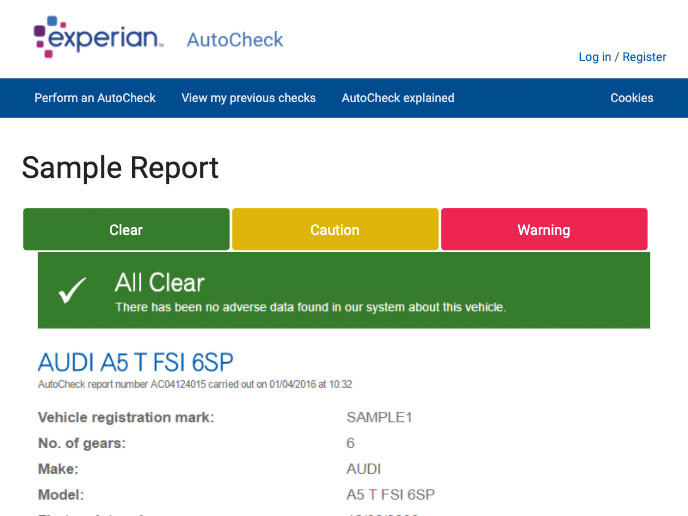Click the Vehicle registration mark label
688x516 pixels.
(x=126, y=417)
